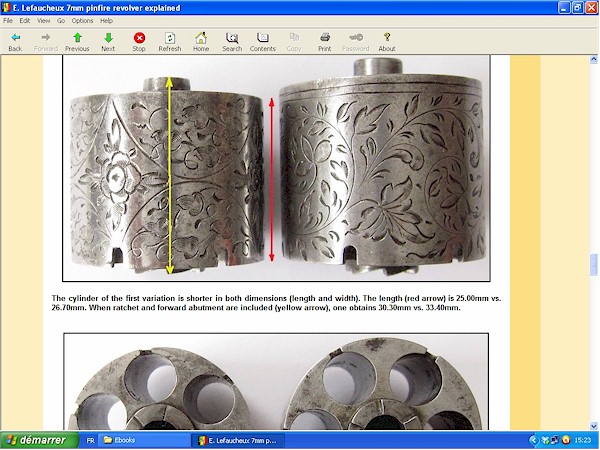Click the Copy toolbar icon

pos(294,38)
